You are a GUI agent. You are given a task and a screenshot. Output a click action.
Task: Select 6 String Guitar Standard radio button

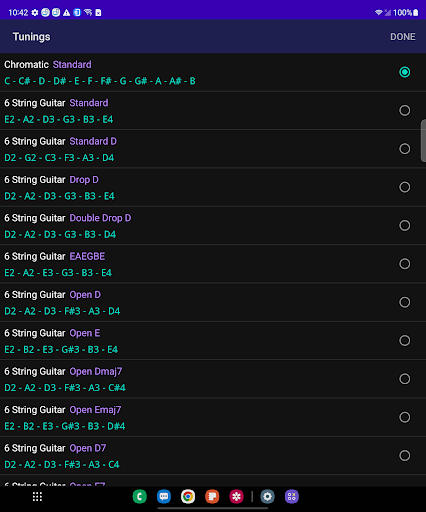(405, 110)
